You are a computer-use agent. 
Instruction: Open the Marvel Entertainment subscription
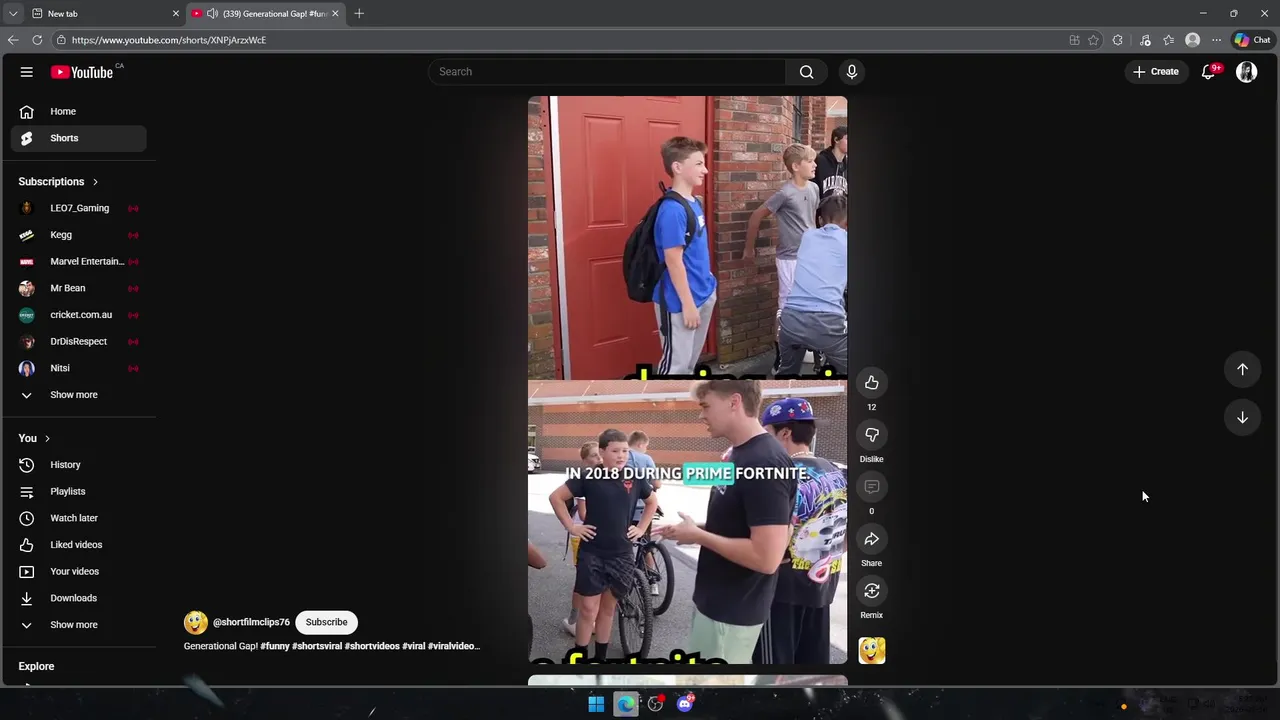click(x=78, y=262)
